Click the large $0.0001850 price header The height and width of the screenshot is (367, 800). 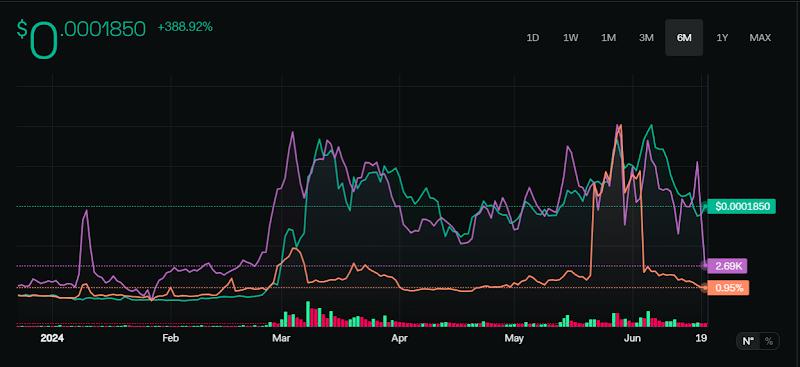82,38
